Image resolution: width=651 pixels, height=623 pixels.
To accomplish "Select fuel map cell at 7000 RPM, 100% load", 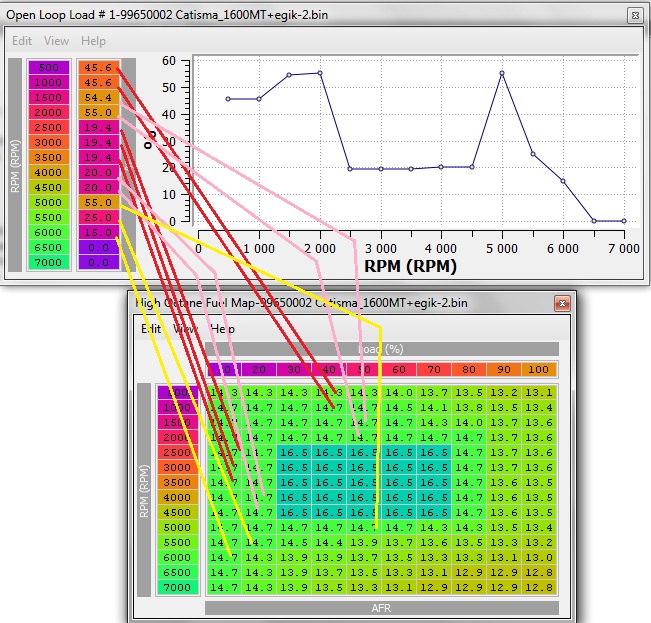I will coord(537,587).
